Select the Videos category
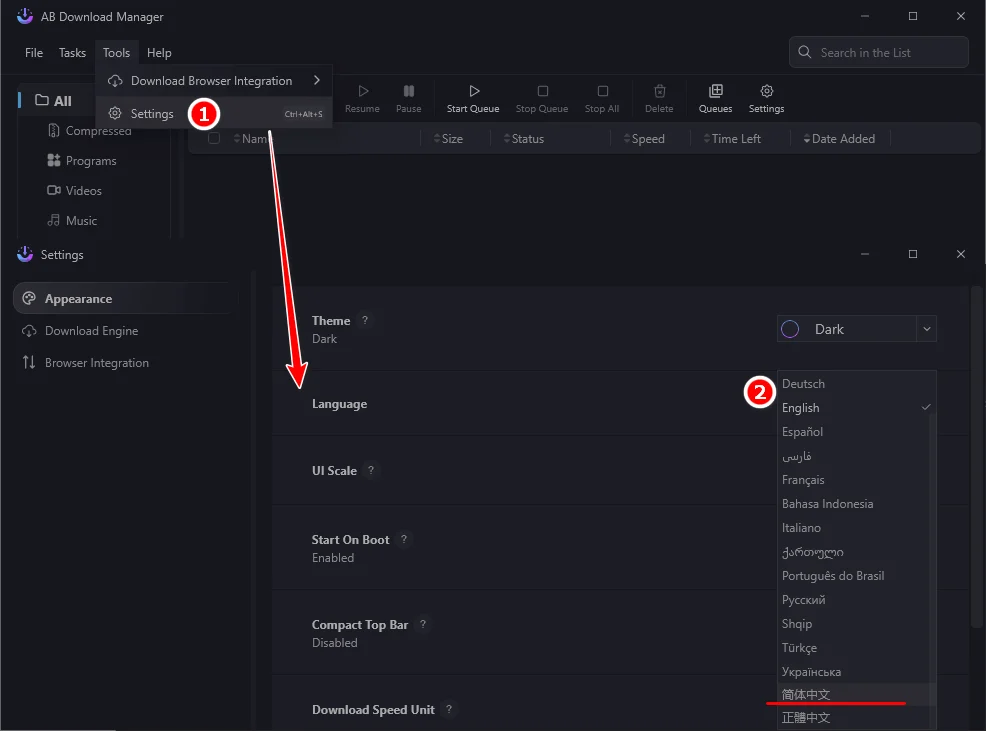The width and height of the screenshot is (986, 731). point(74,191)
